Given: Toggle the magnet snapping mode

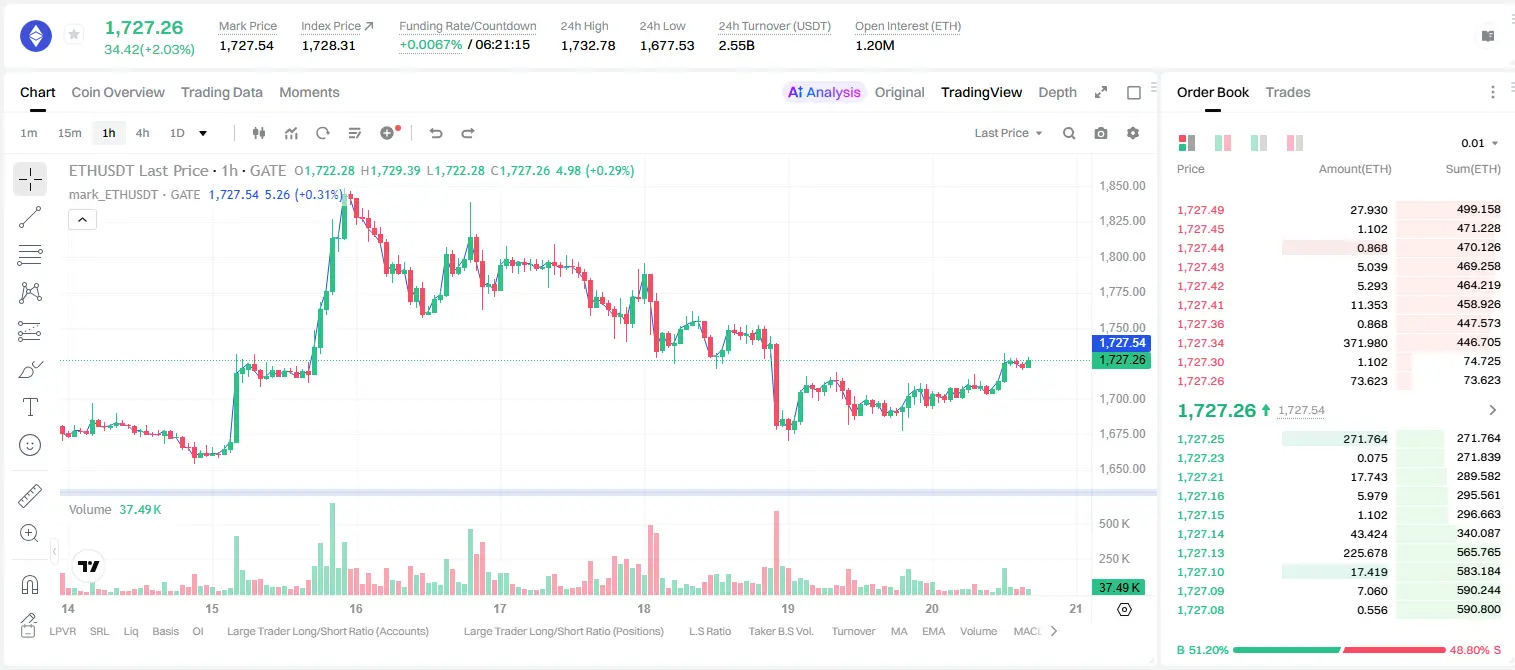Looking at the screenshot, I should click(30, 584).
